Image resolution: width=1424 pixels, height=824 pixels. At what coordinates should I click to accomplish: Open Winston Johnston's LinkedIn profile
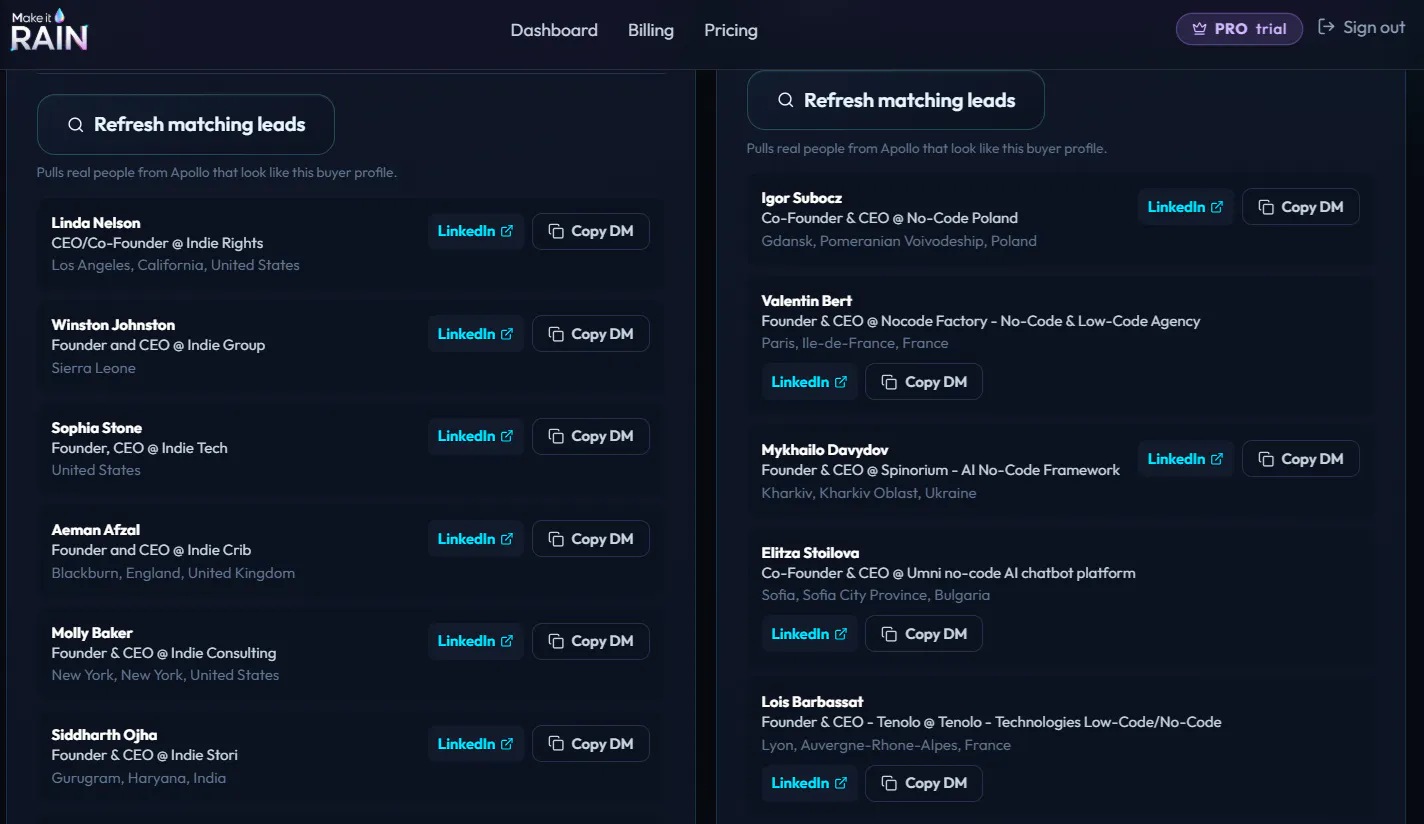476,334
